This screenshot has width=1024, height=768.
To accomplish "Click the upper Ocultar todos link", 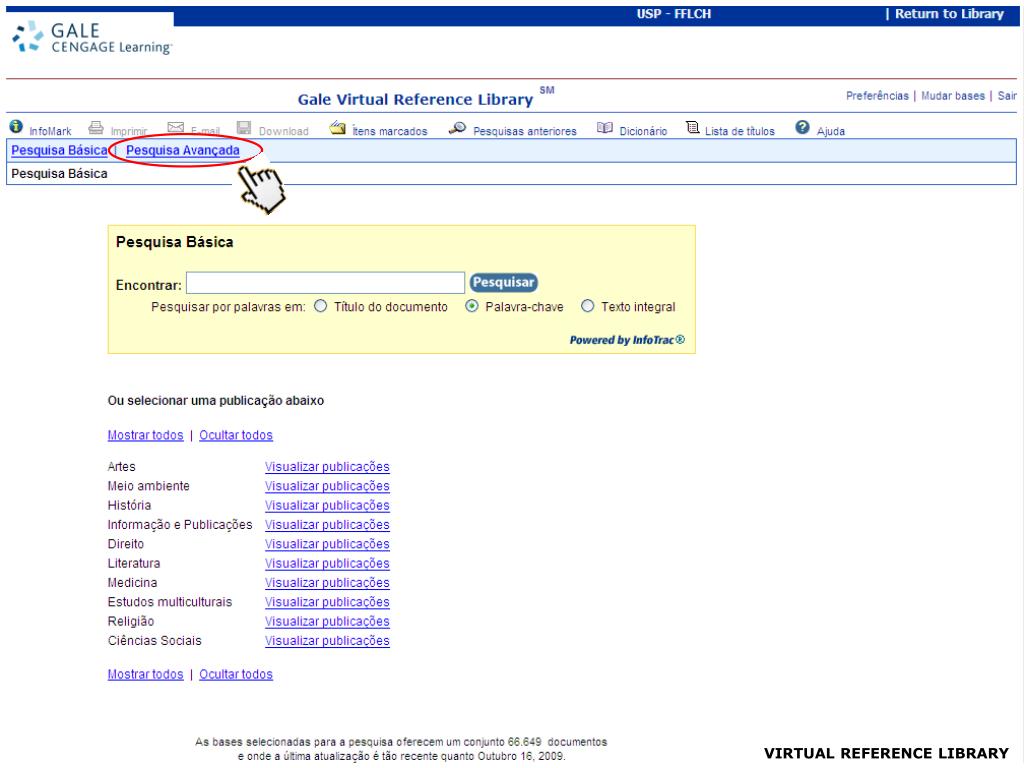I will 236,435.
